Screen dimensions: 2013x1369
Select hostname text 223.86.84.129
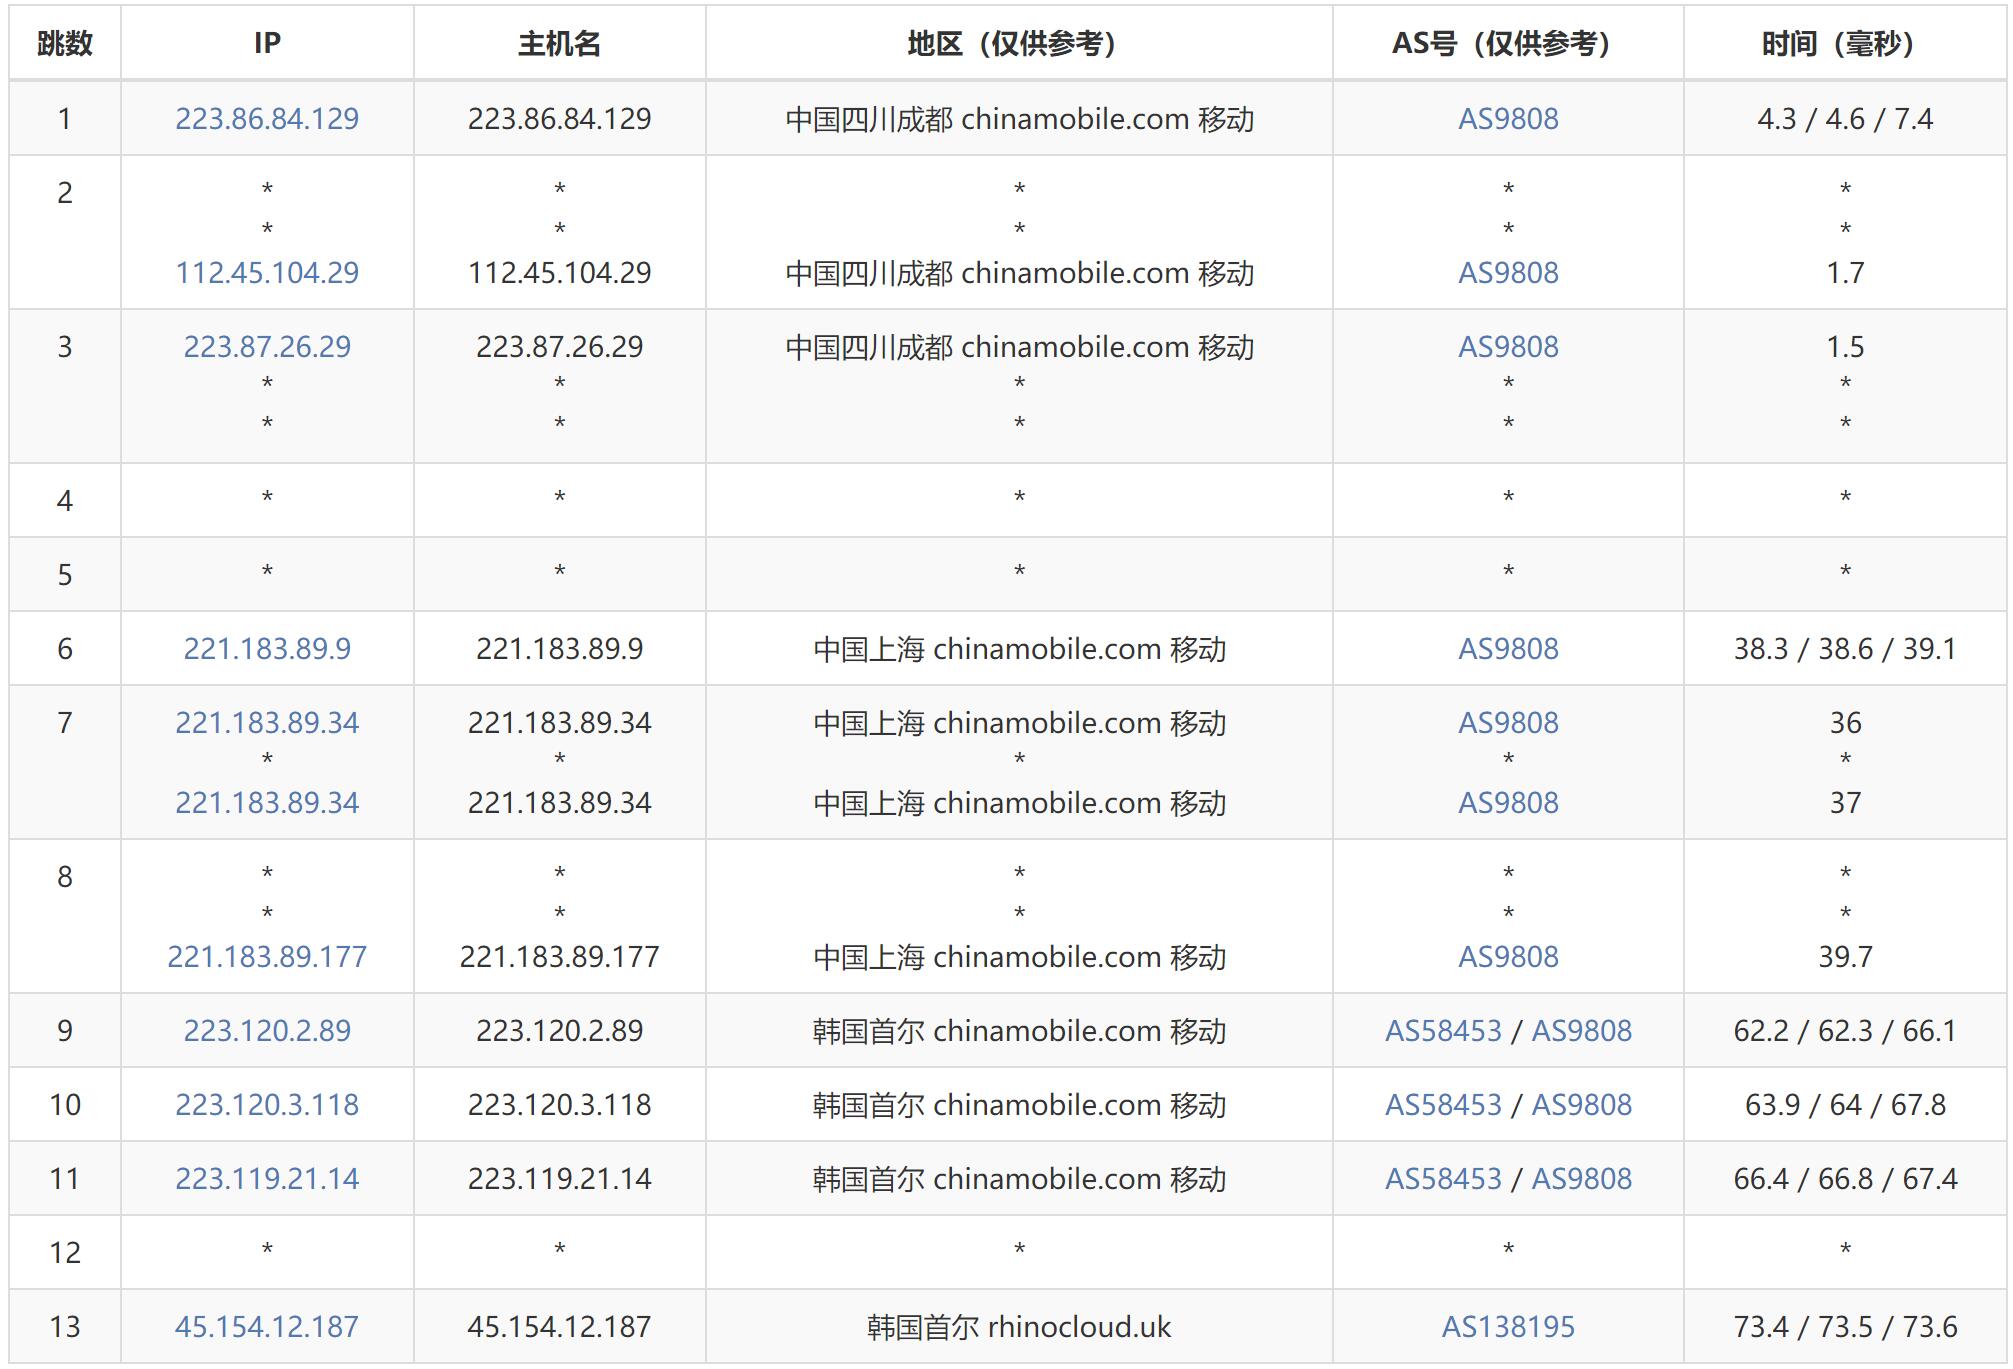coord(559,119)
